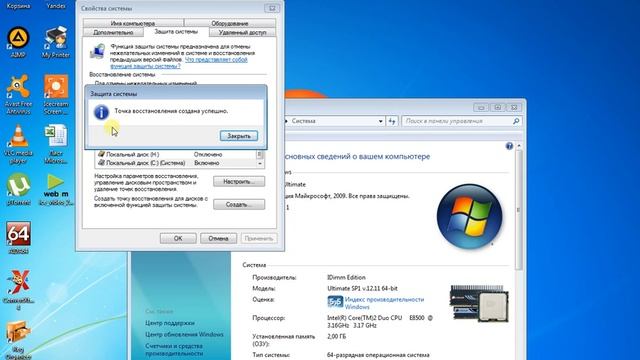Open the address bar dropdown arrow
Image resolution: width=640 pixels, height=360 pixels.
380,121
